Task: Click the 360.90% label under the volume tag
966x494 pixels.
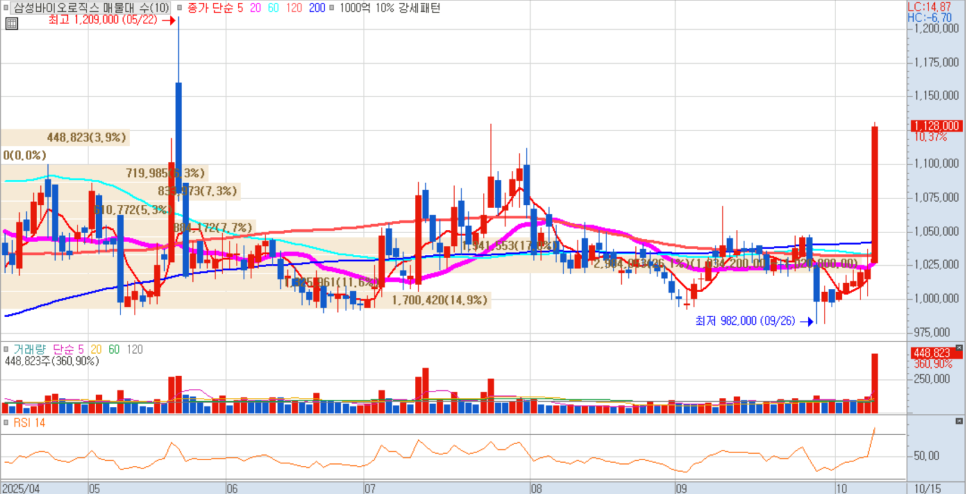Action: (x=933, y=363)
